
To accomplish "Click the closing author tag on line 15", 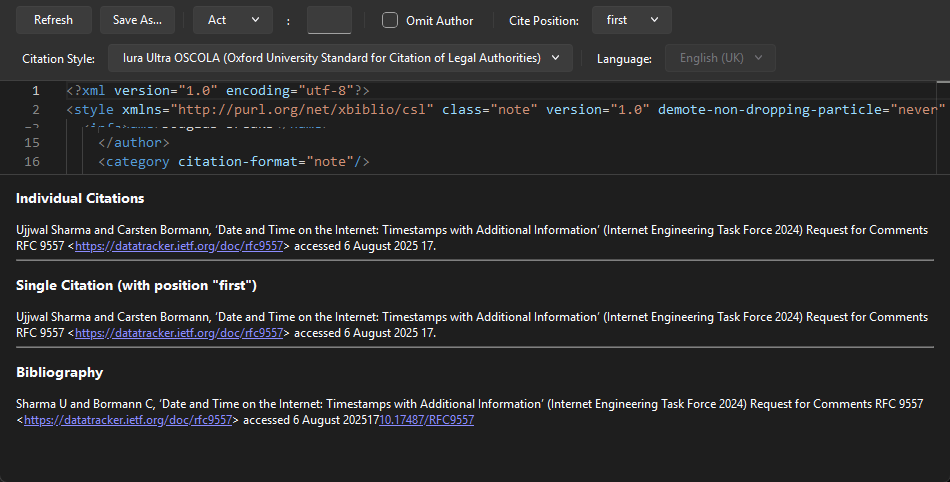I will pyautogui.click(x=134, y=143).
